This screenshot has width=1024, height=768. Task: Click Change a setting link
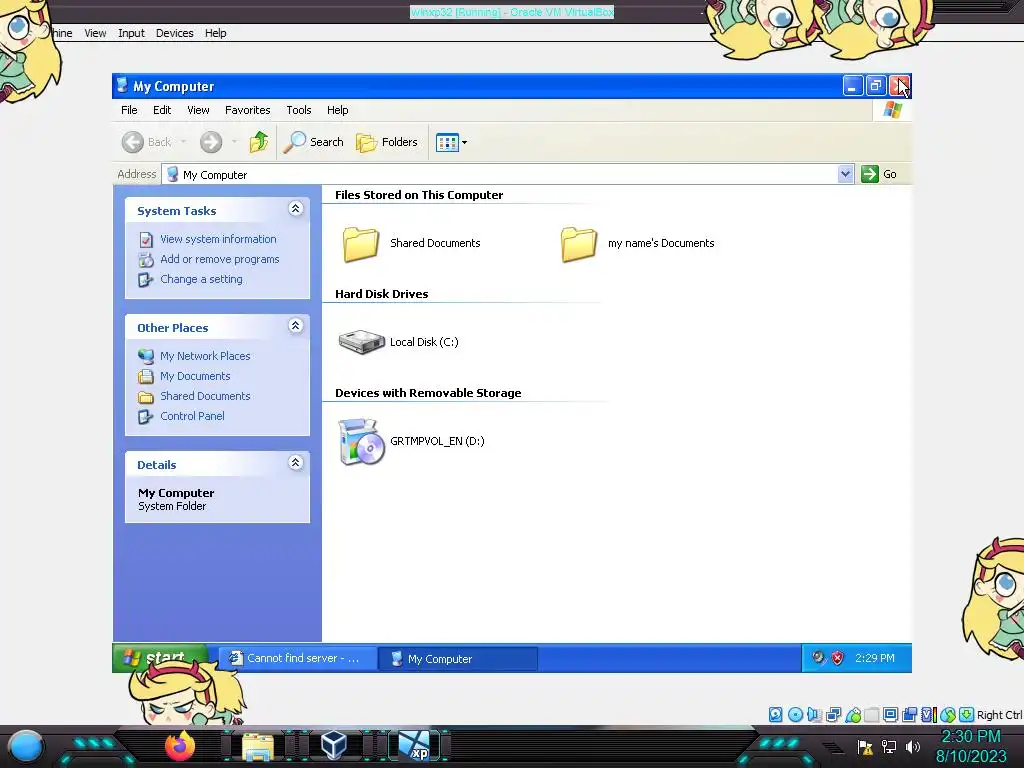click(201, 279)
